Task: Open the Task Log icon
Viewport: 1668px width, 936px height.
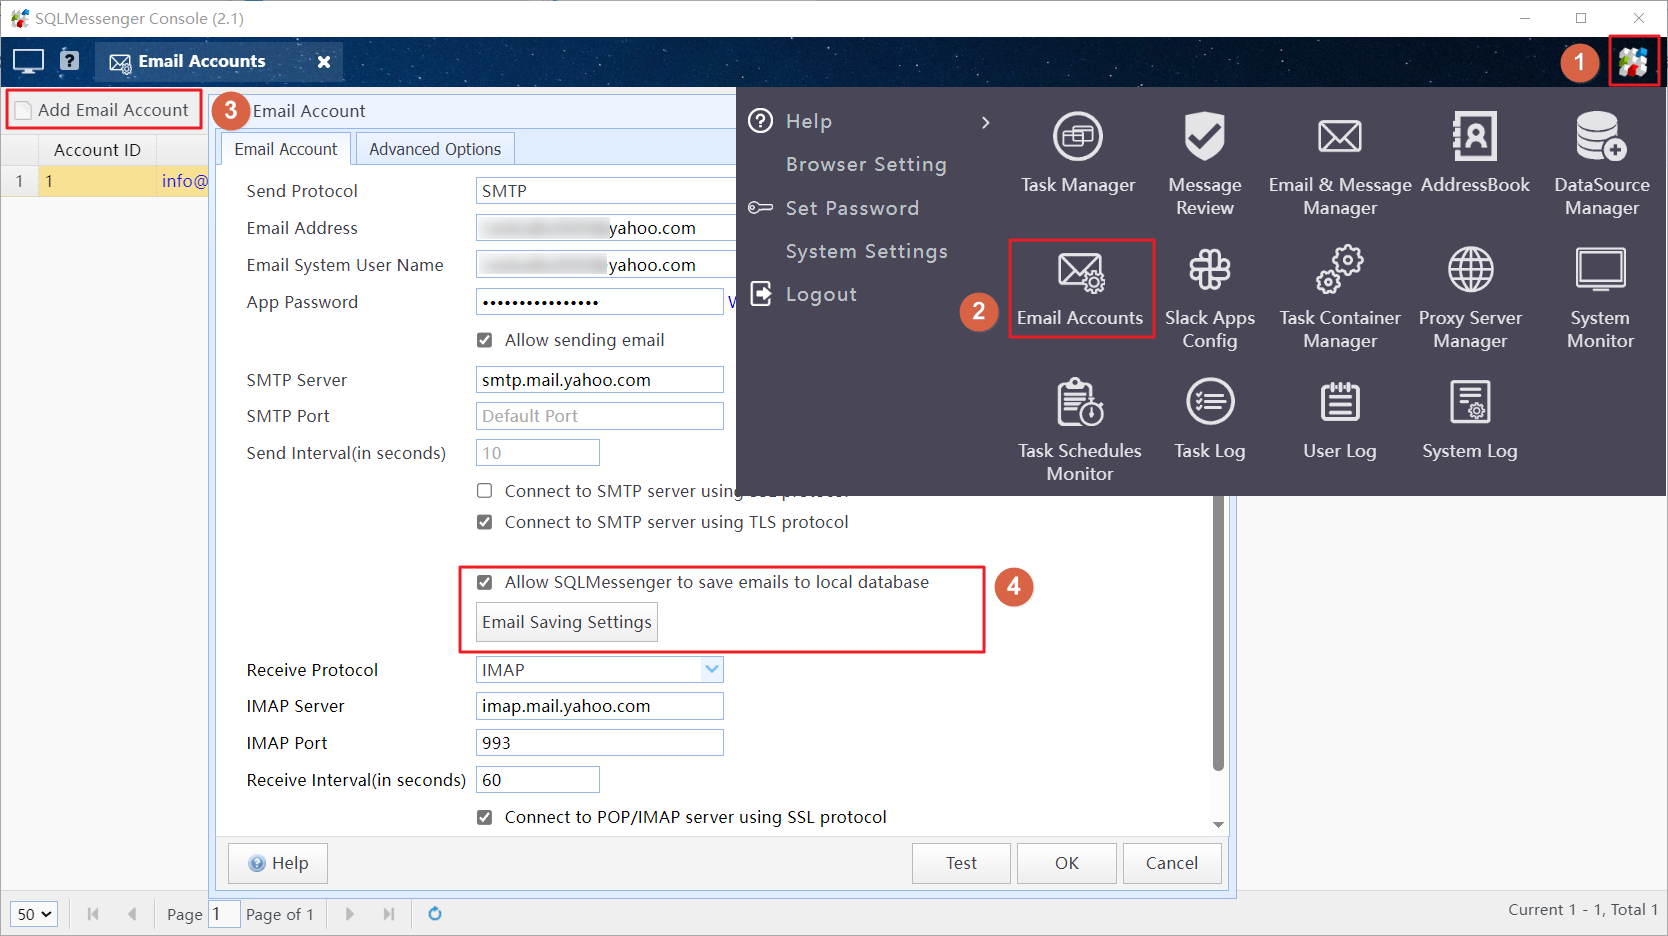Action: 1210,419
